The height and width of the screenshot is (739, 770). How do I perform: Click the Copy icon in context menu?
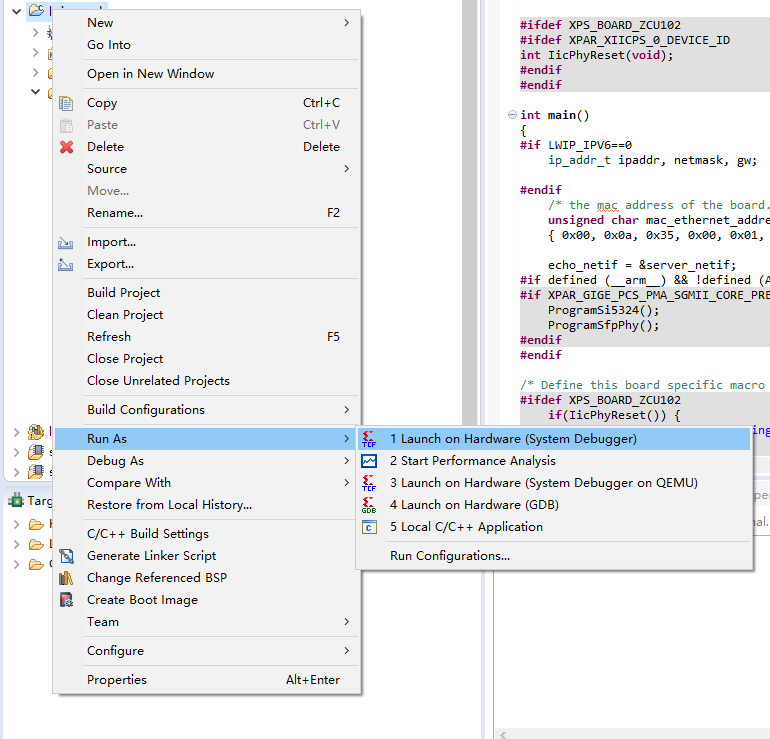coord(67,103)
